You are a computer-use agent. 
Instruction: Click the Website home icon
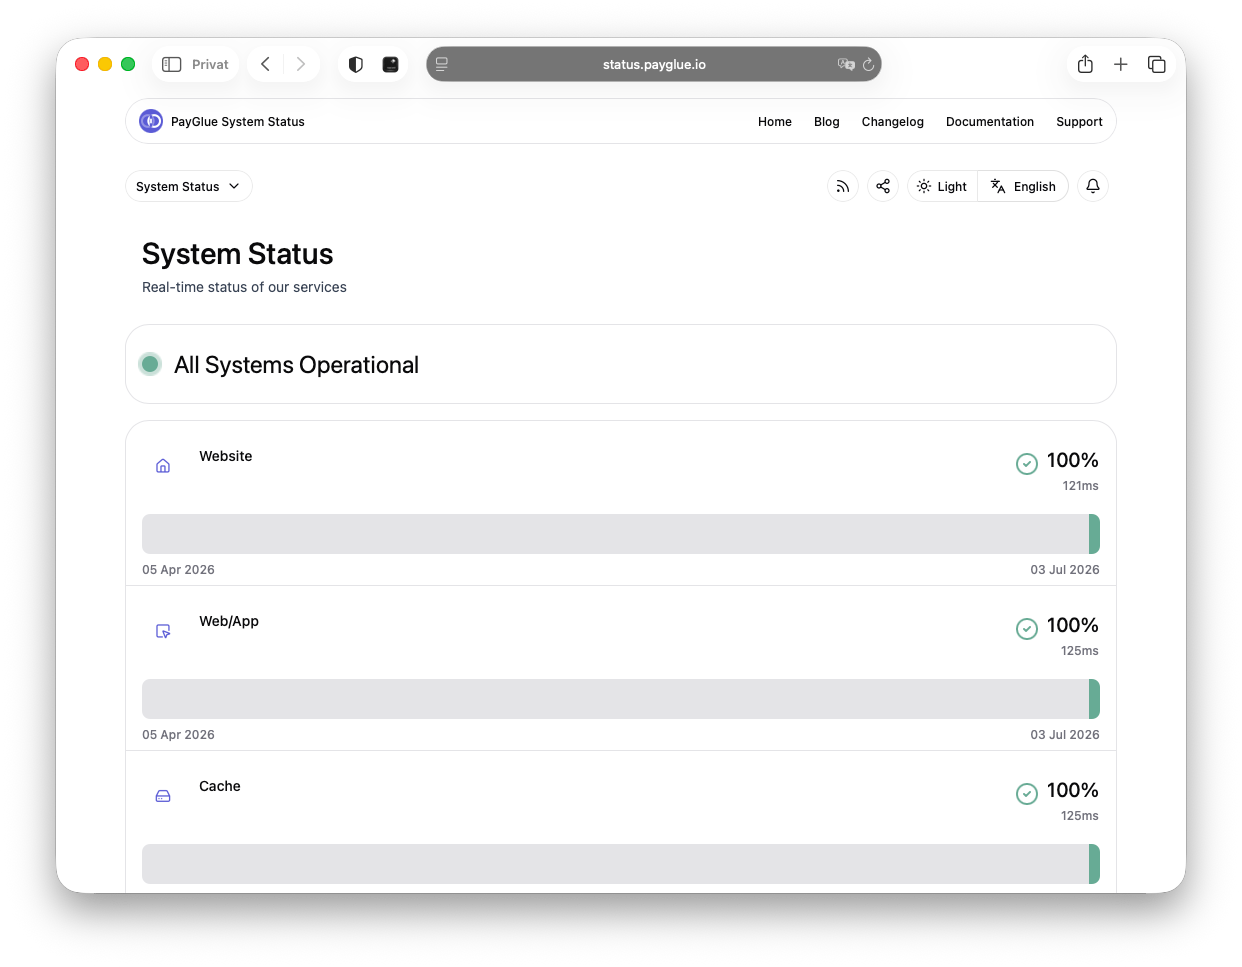pyautogui.click(x=163, y=466)
